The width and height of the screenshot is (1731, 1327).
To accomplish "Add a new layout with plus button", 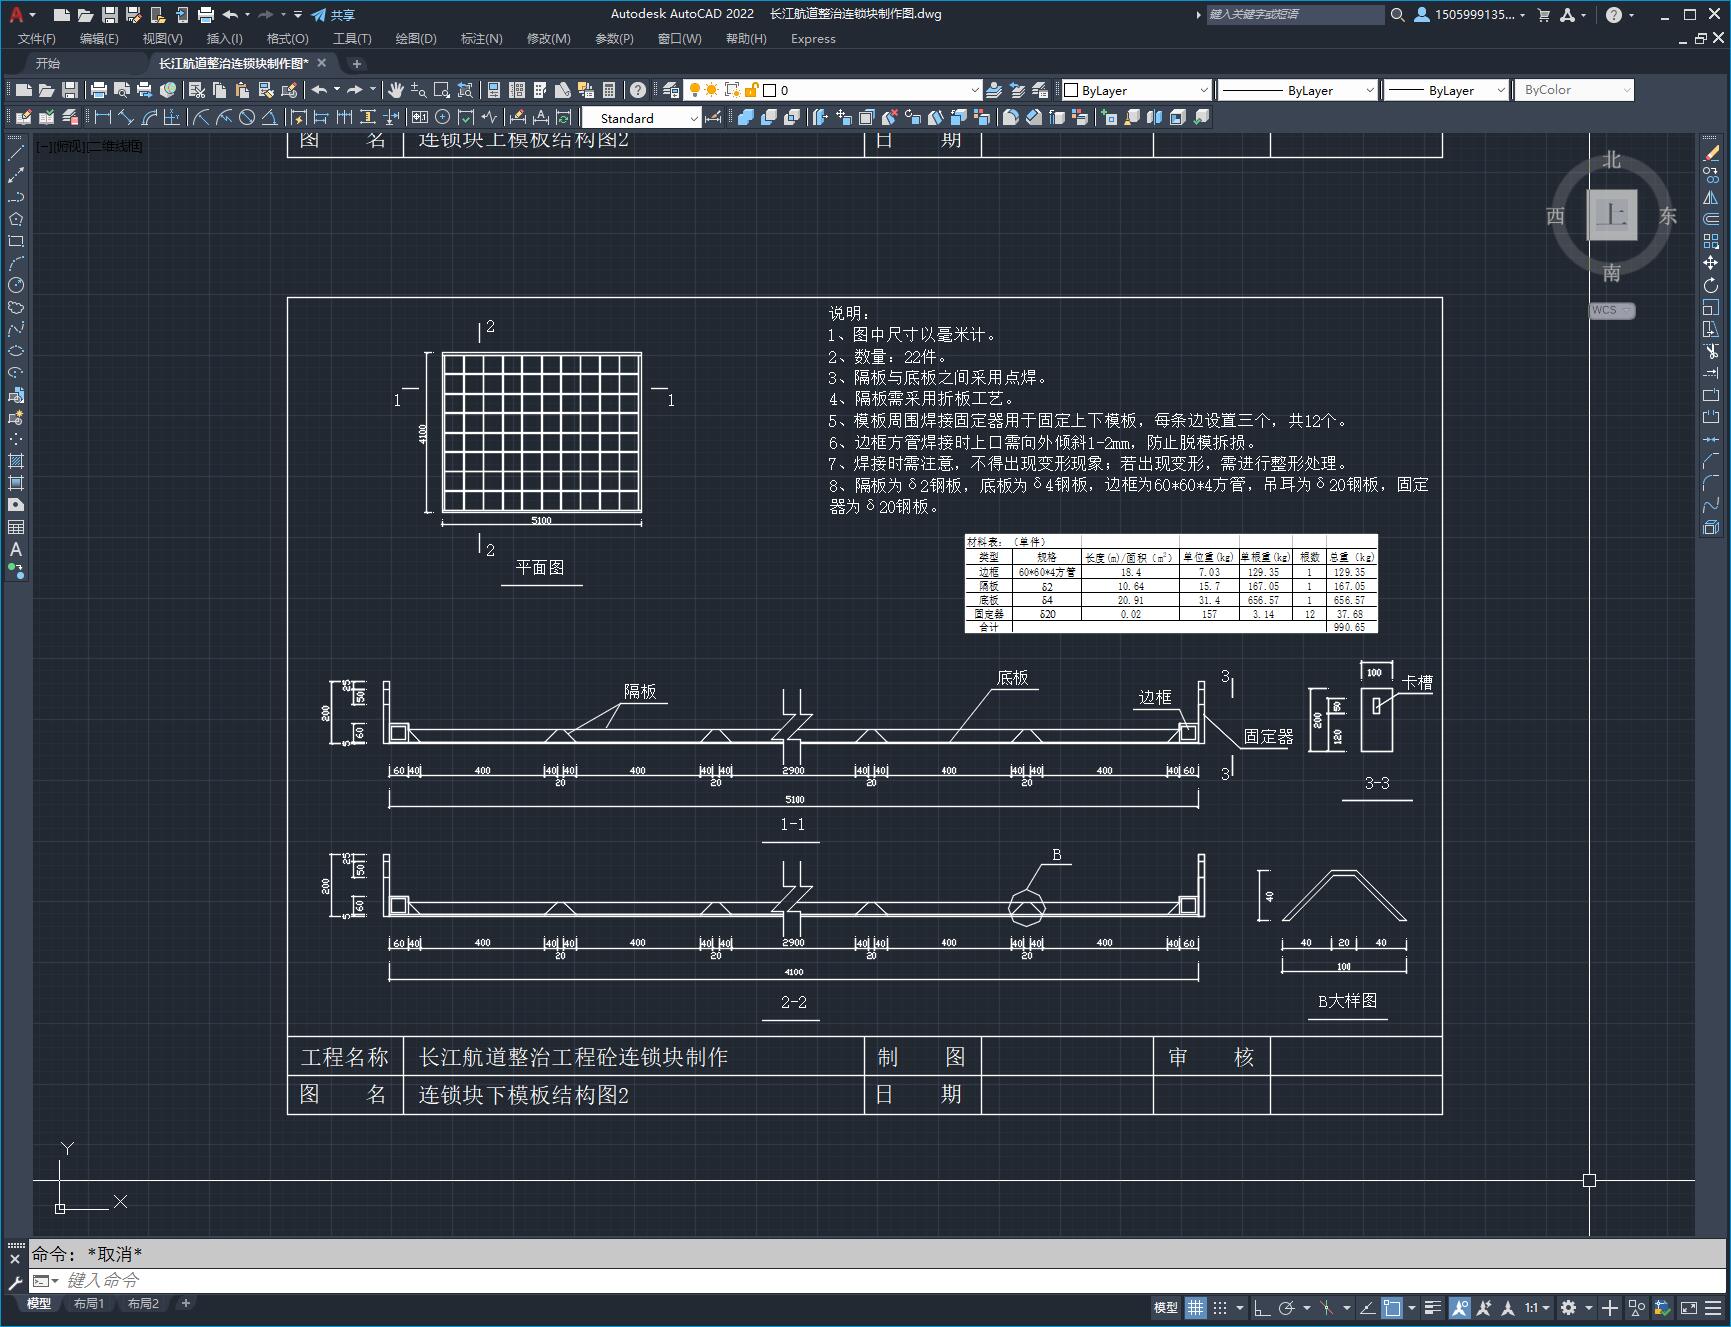I will coord(185,1303).
